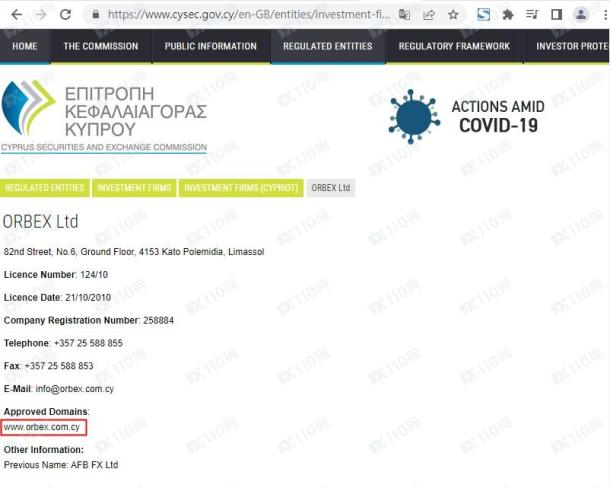The height and width of the screenshot is (488, 610).
Task: Open the translate page icon in the address bar
Action: [405, 15]
